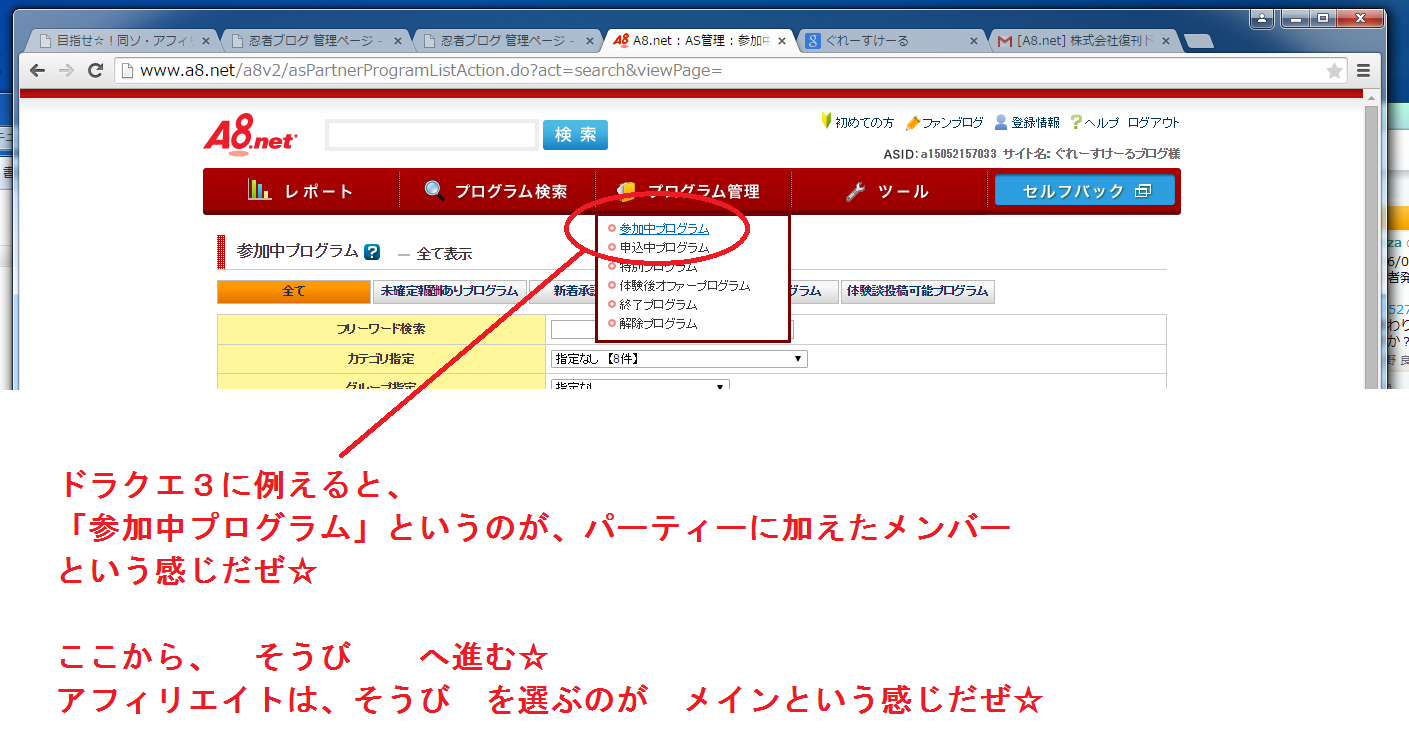Image resolution: width=1409 pixels, height=743 pixels.
Task: Open the レポート menu
Action: point(300,191)
